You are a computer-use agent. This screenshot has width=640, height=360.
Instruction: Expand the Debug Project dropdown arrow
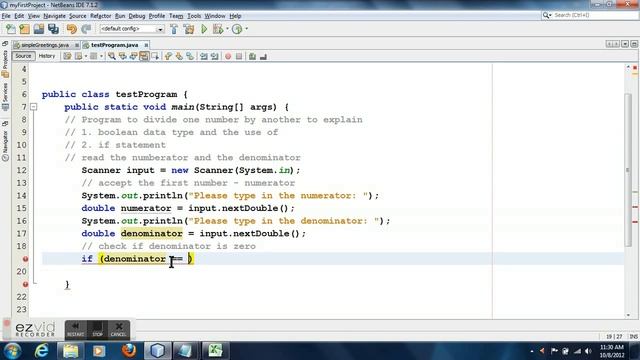[227, 29]
